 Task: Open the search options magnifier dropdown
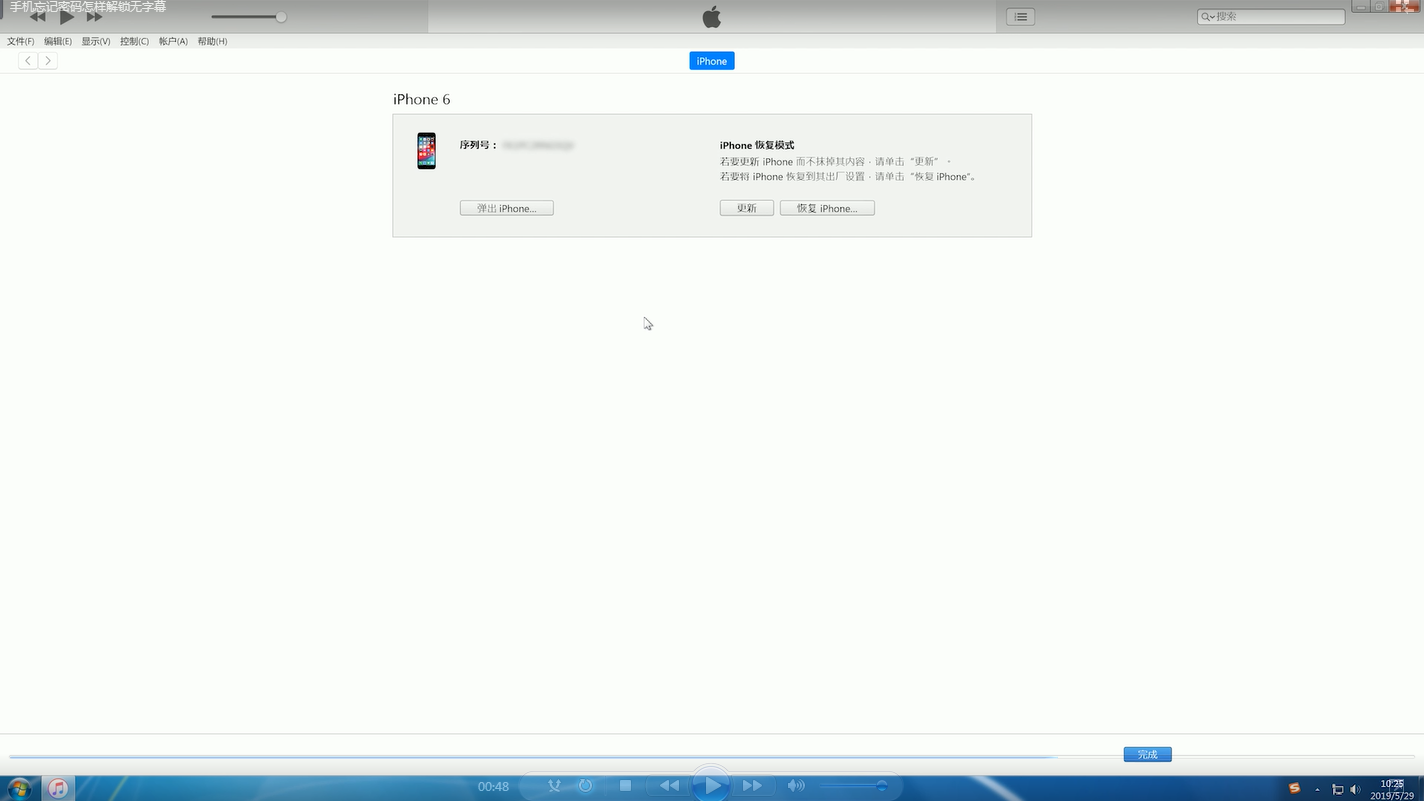click(1208, 17)
